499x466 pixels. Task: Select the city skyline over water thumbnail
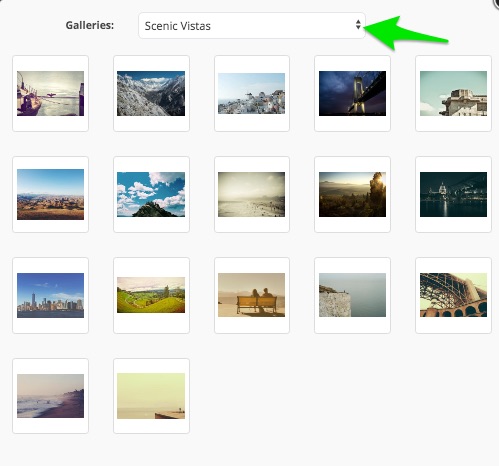coord(50,295)
